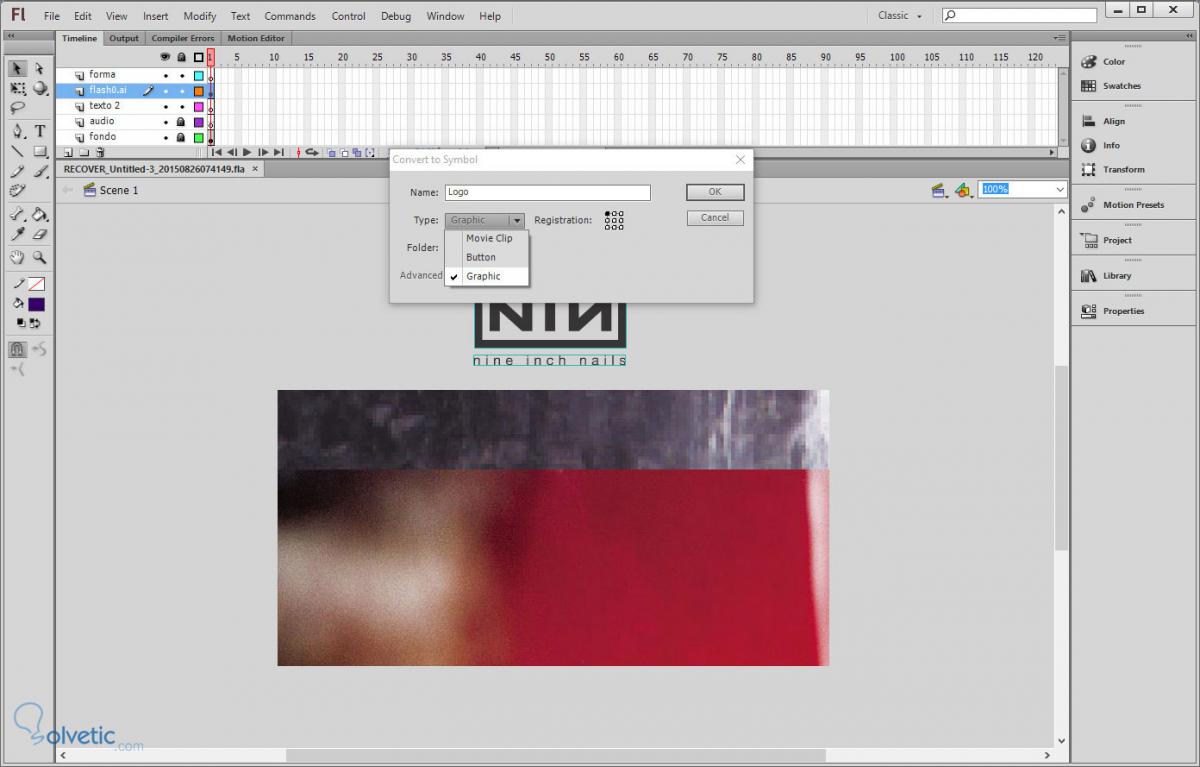Select the Eyedropper tool
1200x767 pixels.
(18, 234)
